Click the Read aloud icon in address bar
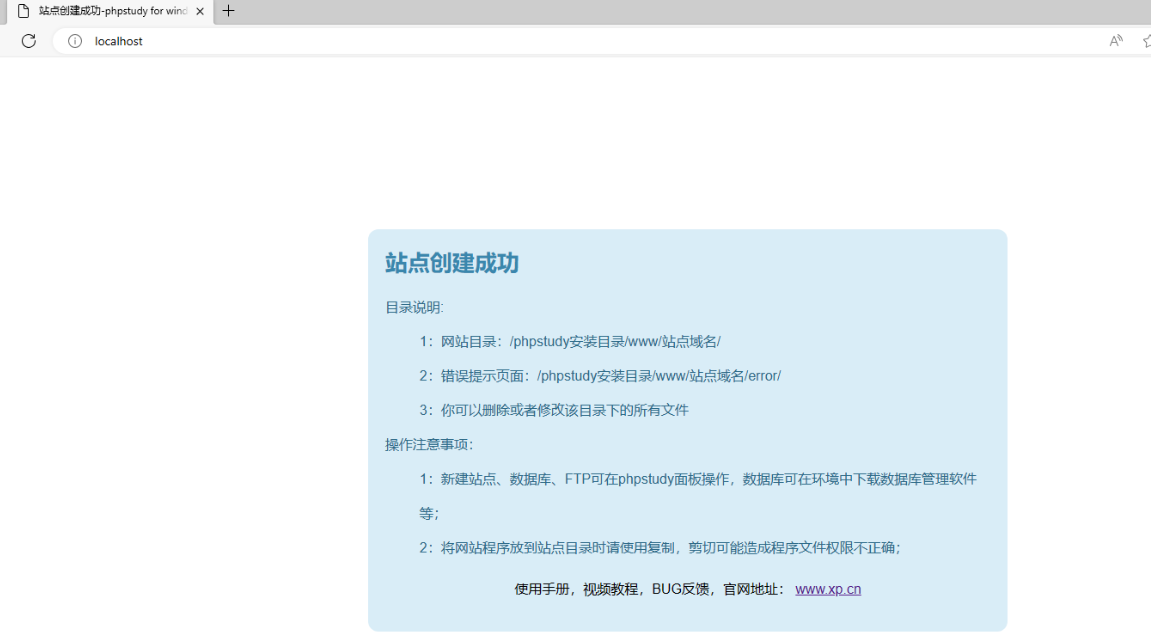 (1116, 41)
